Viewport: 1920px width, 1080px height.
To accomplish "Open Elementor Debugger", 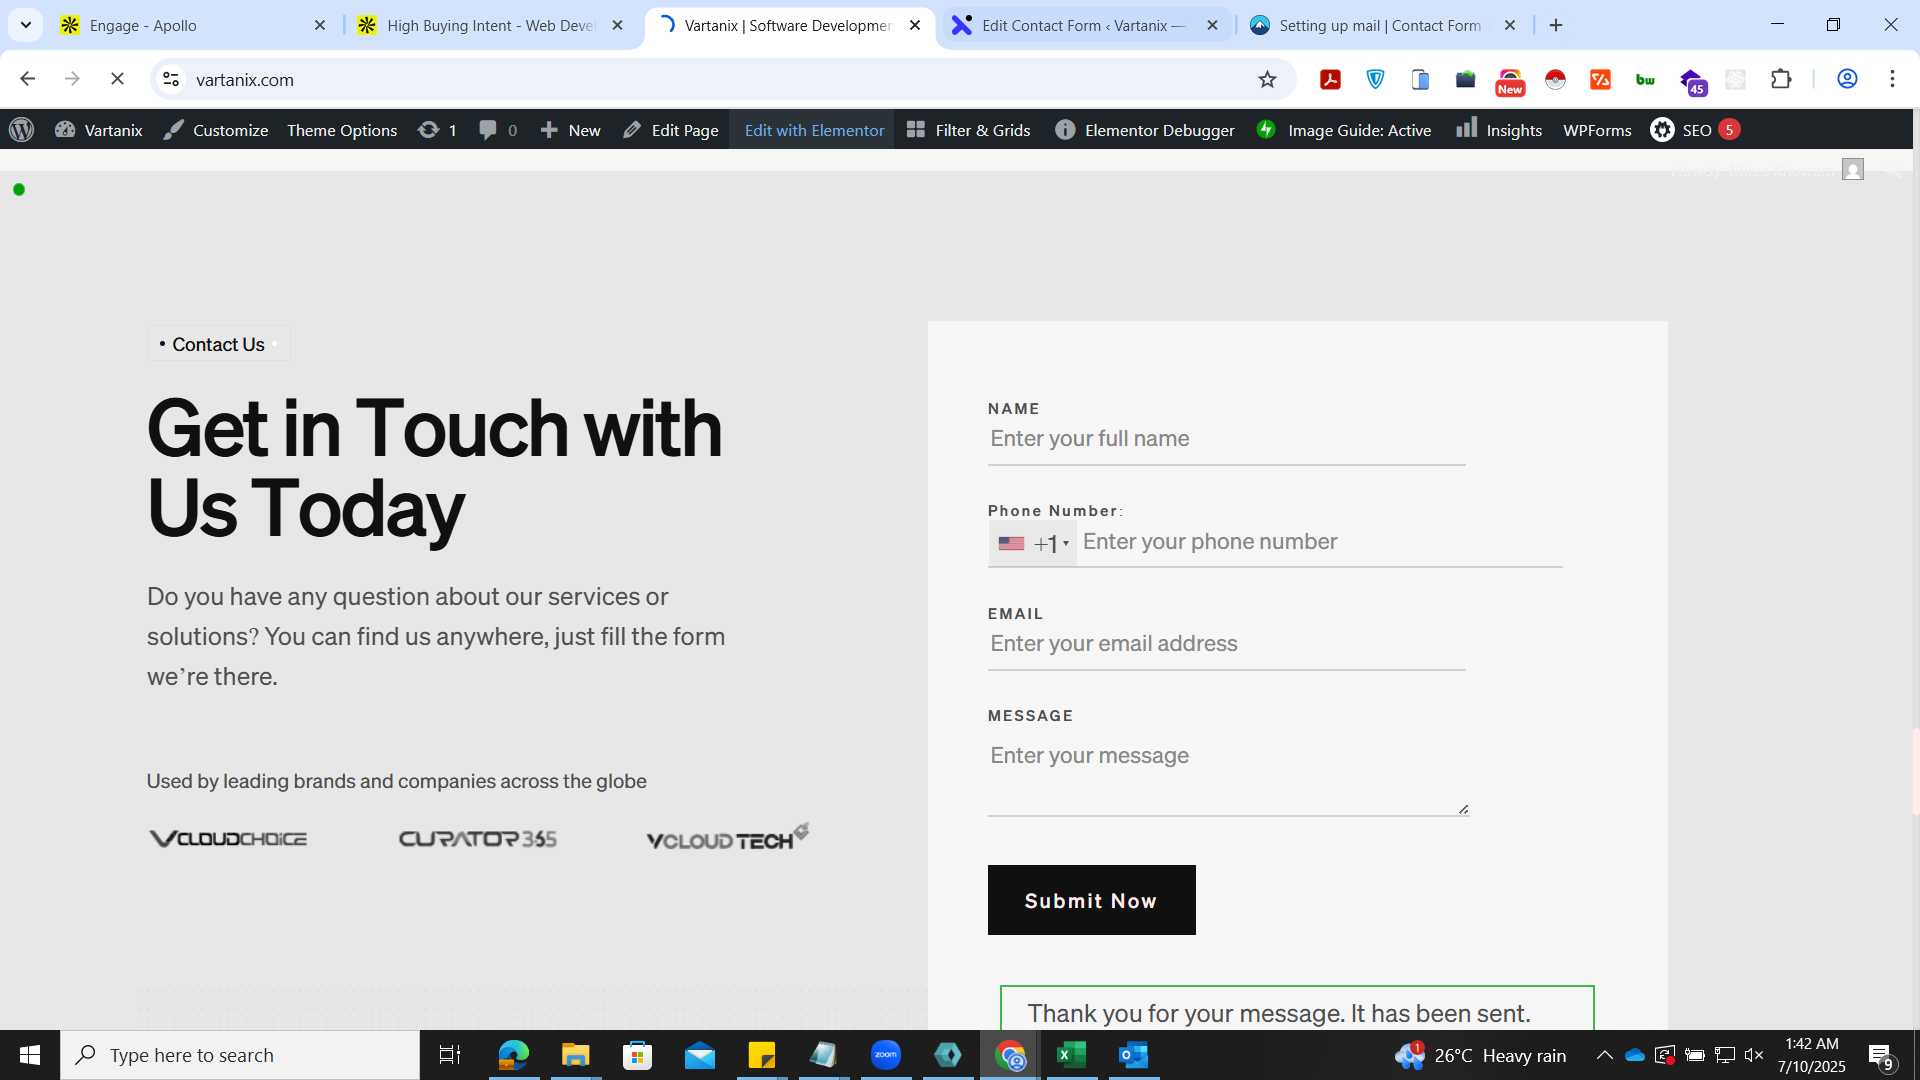I will tap(1145, 130).
